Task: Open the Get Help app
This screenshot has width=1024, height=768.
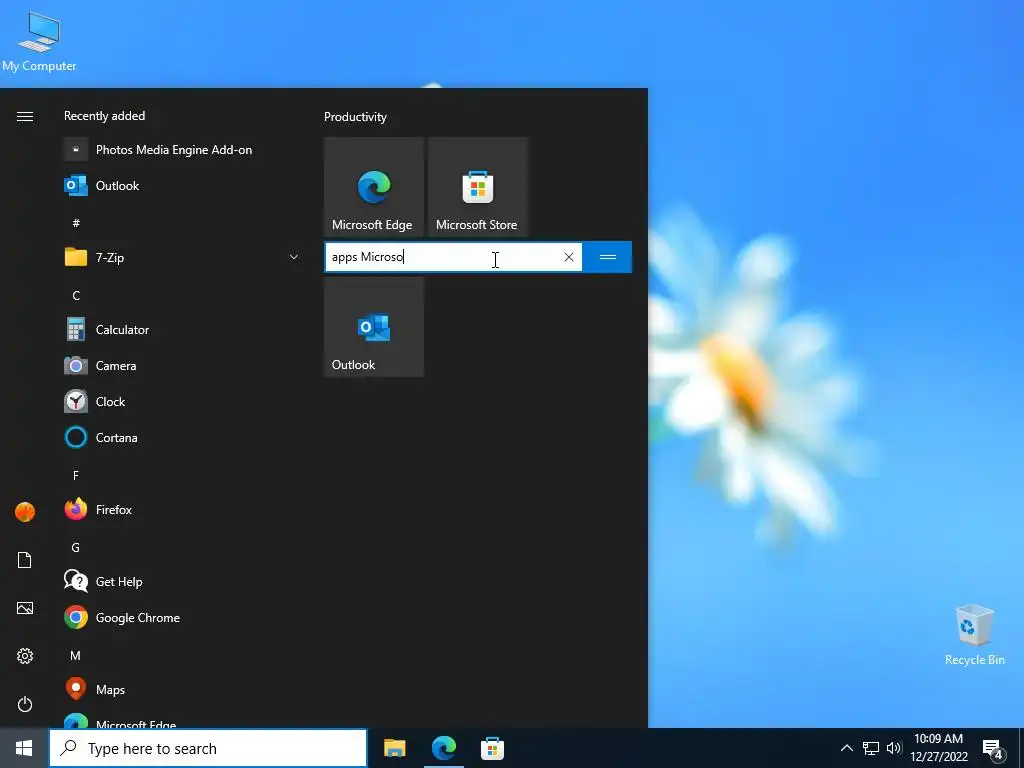Action: [x=183, y=581]
